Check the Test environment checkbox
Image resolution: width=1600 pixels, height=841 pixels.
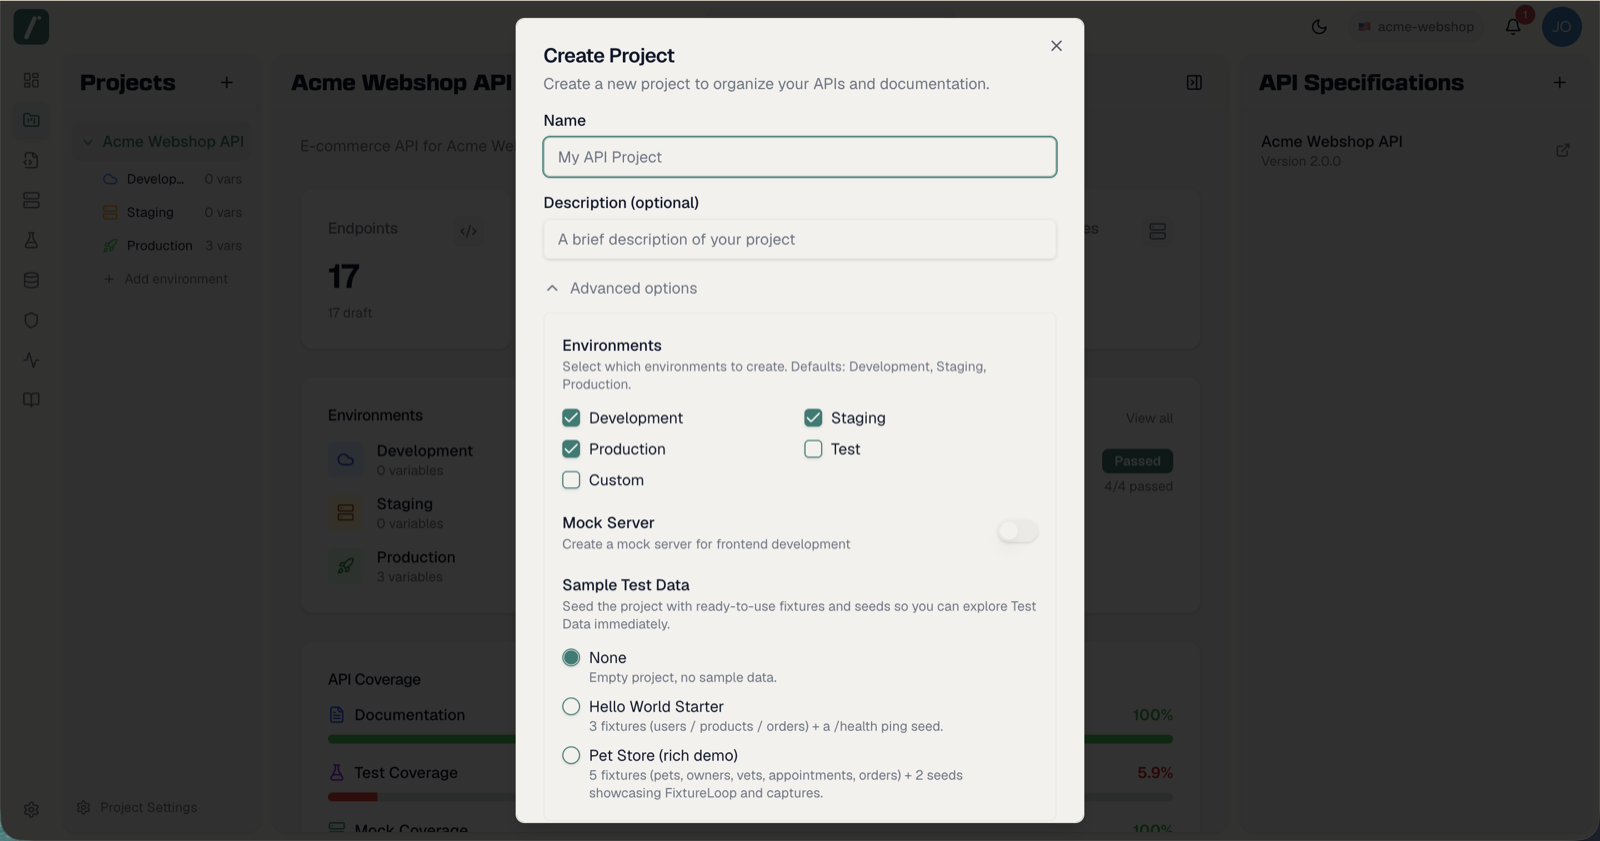coord(813,449)
